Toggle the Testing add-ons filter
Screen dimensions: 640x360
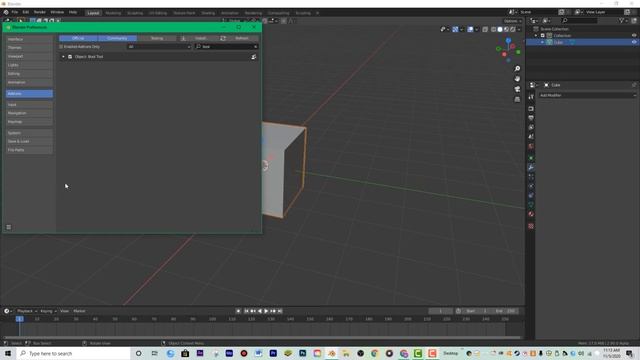point(157,38)
